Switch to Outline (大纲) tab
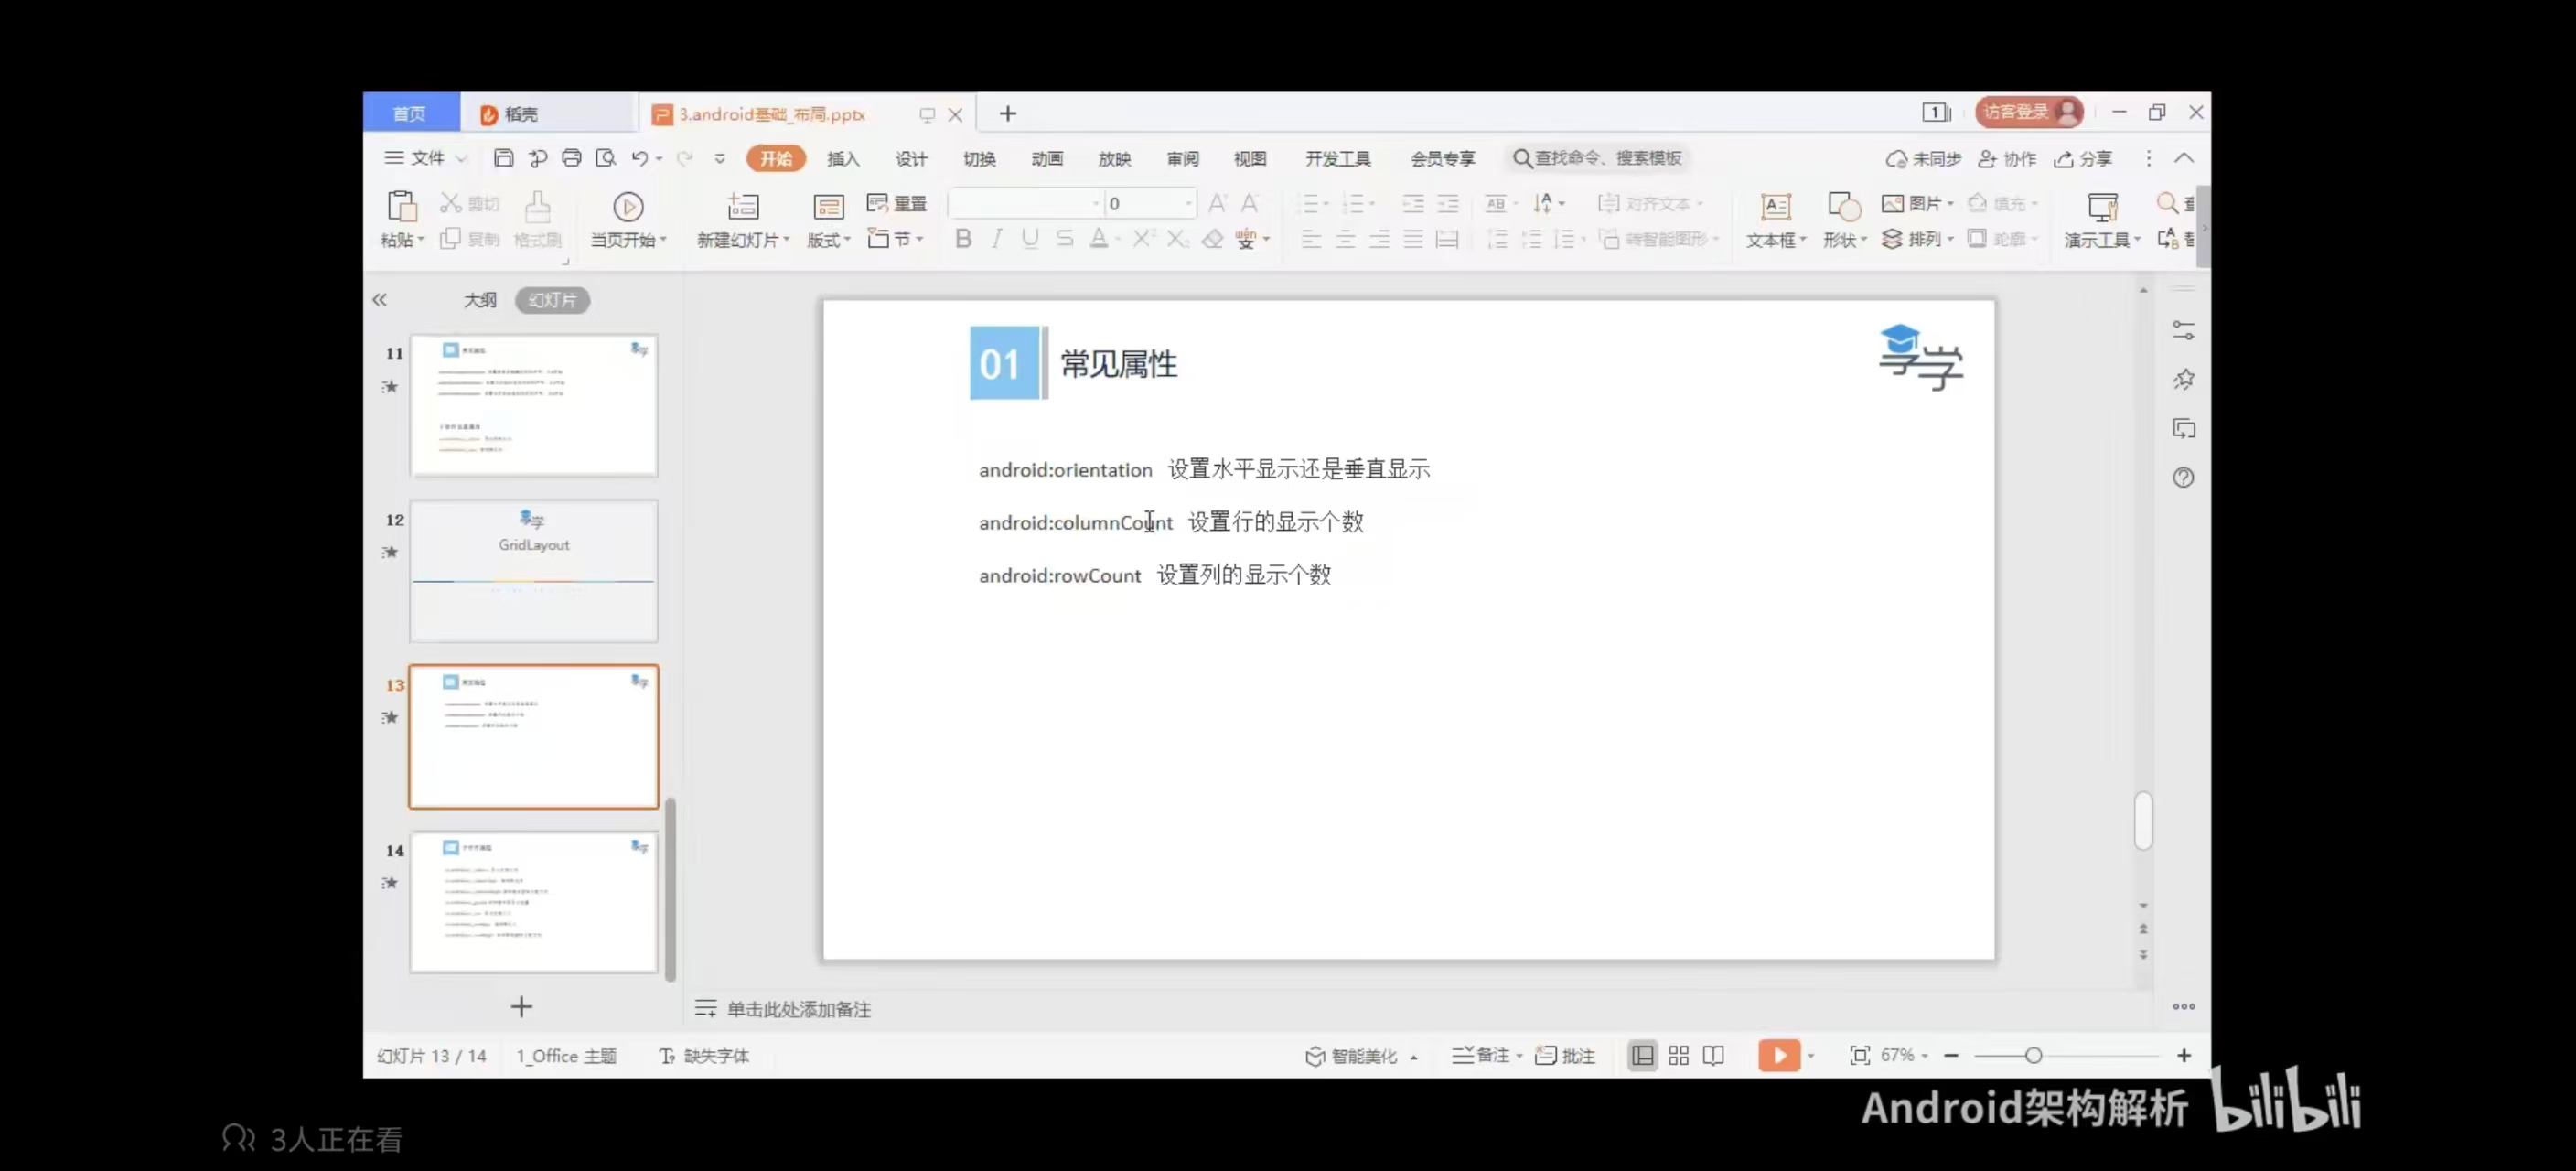Image resolution: width=2576 pixels, height=1171 pixels. 480,300
